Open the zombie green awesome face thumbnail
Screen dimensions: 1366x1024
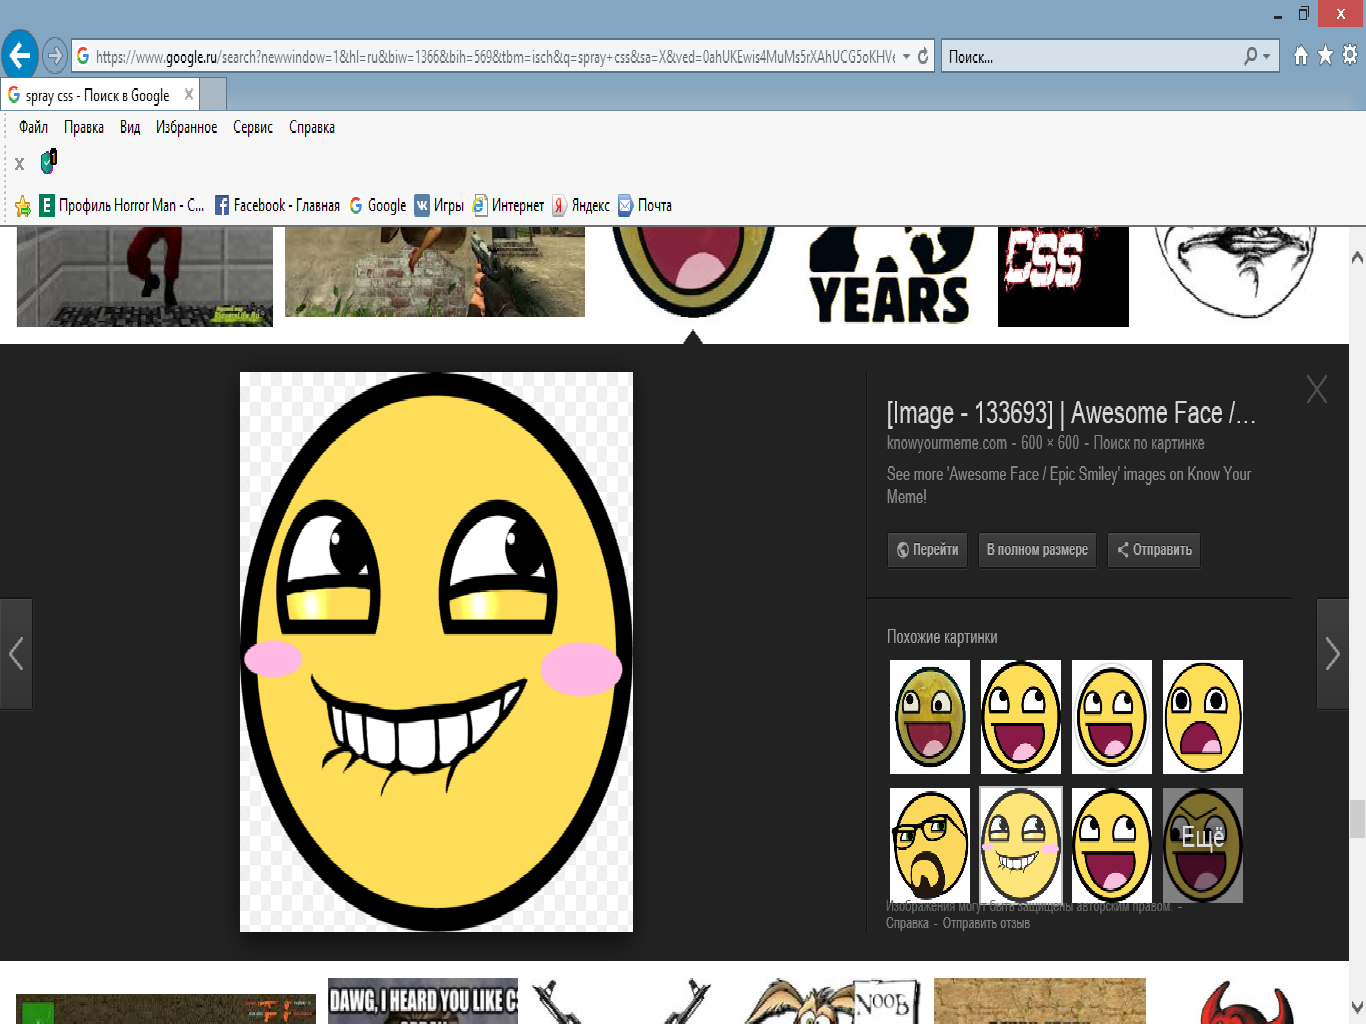tap(930, 717)
